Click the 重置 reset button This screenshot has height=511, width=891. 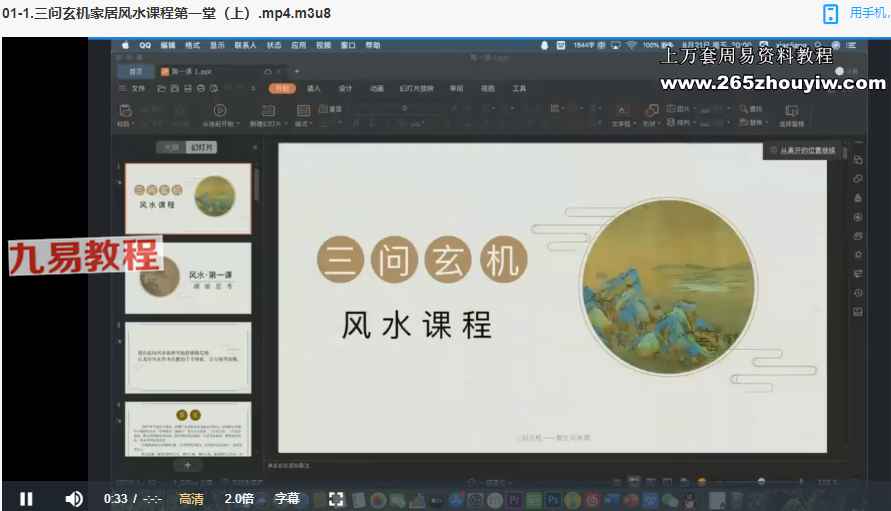pyautogui.click(x=331, y=109)
